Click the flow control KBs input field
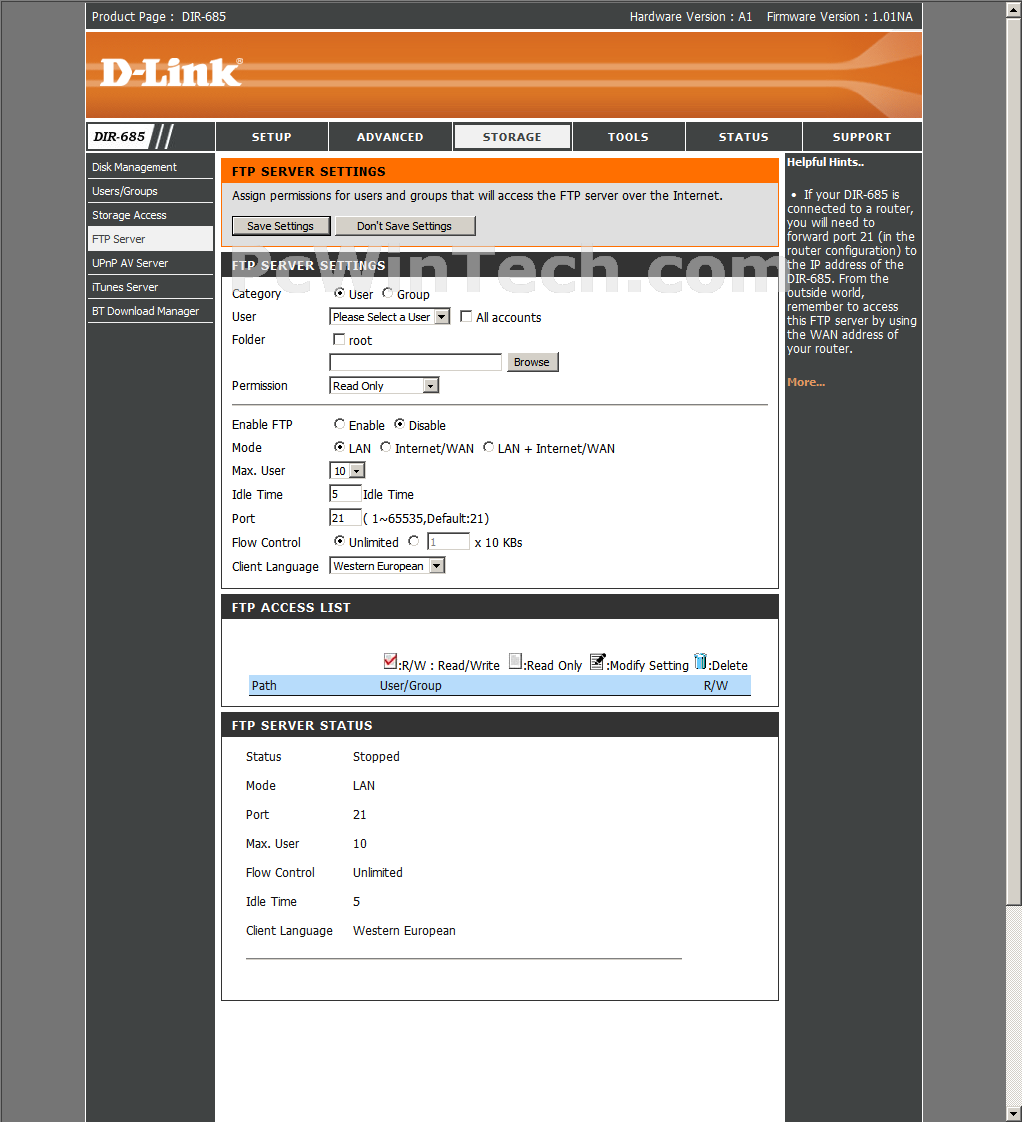The height and width of the screenshot is (1122, 1022). click(x=448, y=542)
